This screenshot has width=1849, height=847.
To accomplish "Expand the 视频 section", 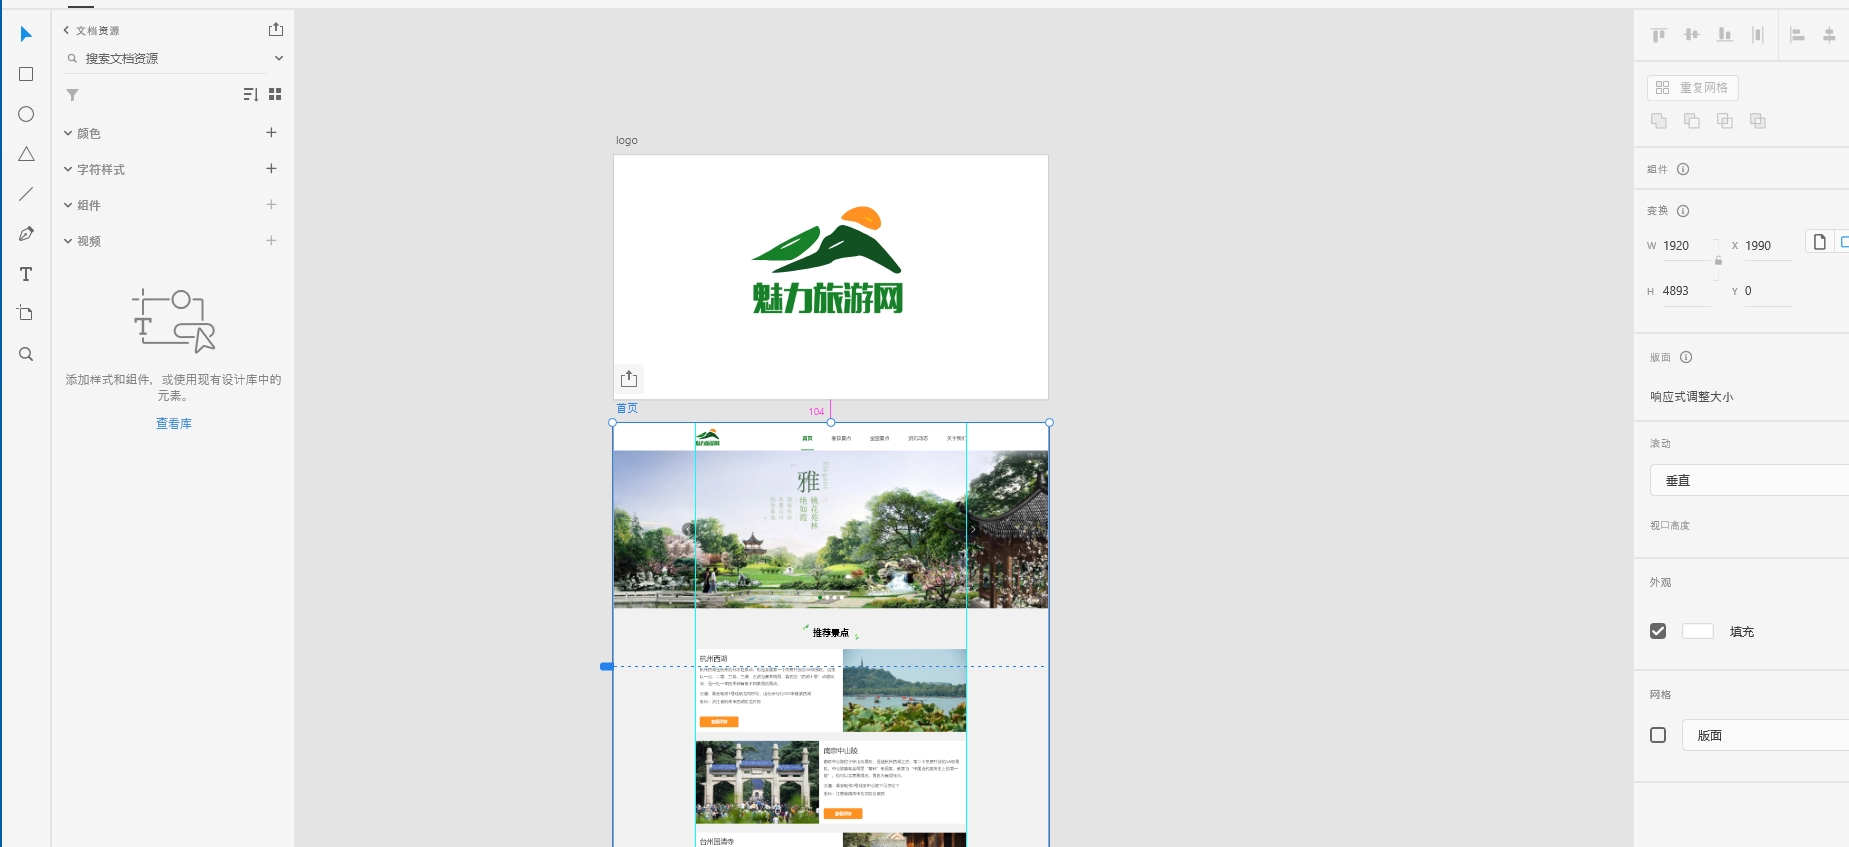I will (x=68, y=241).
